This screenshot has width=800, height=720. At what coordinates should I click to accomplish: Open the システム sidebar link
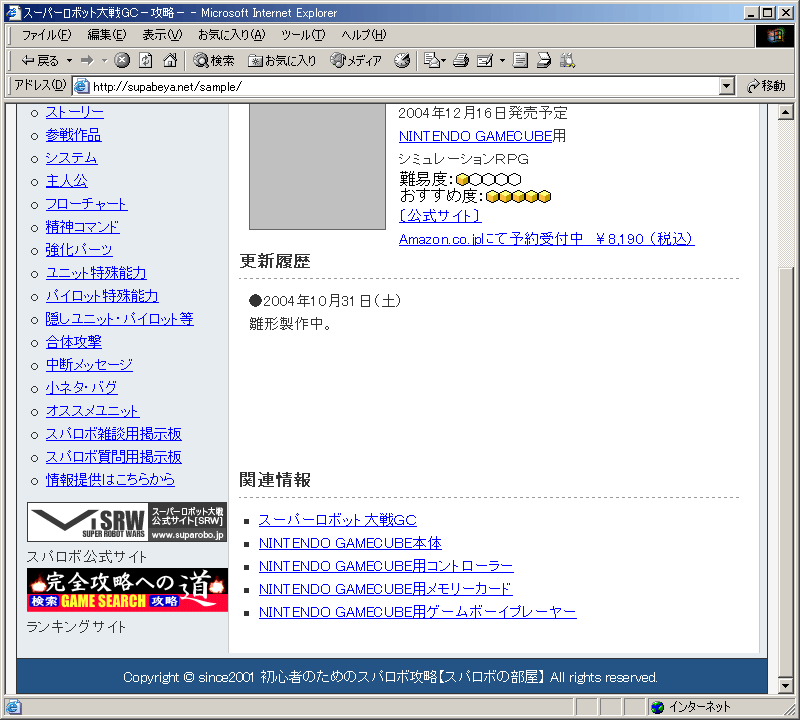point(71,158)
